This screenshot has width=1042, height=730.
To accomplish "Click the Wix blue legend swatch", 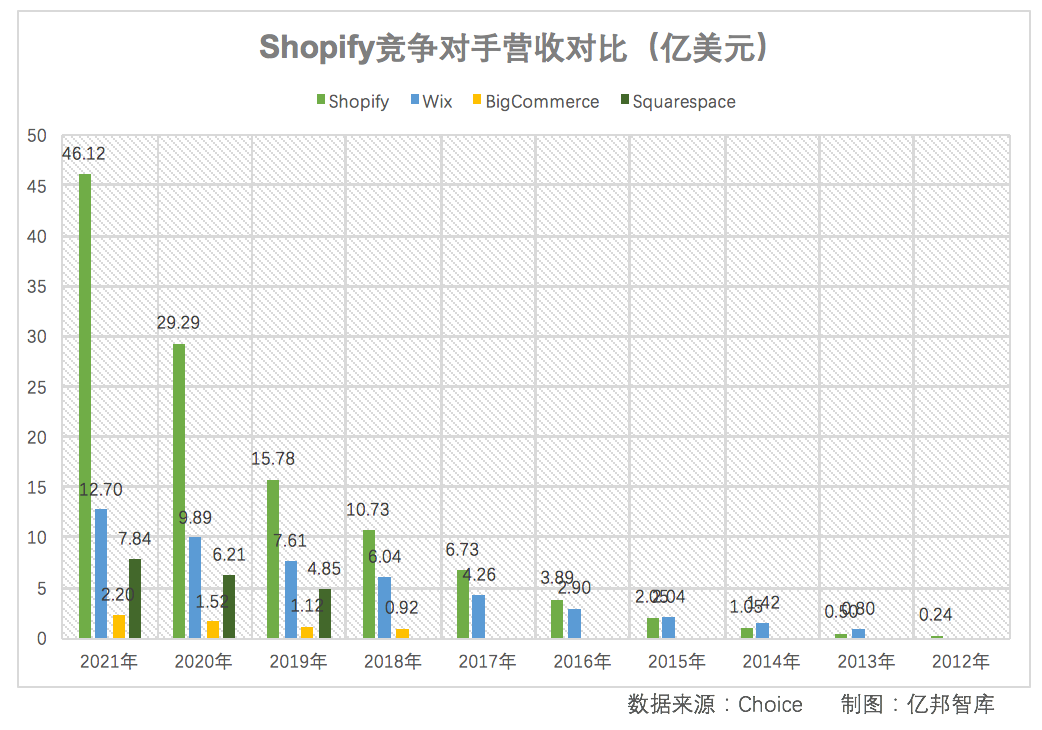I will (x=415, y=100).
